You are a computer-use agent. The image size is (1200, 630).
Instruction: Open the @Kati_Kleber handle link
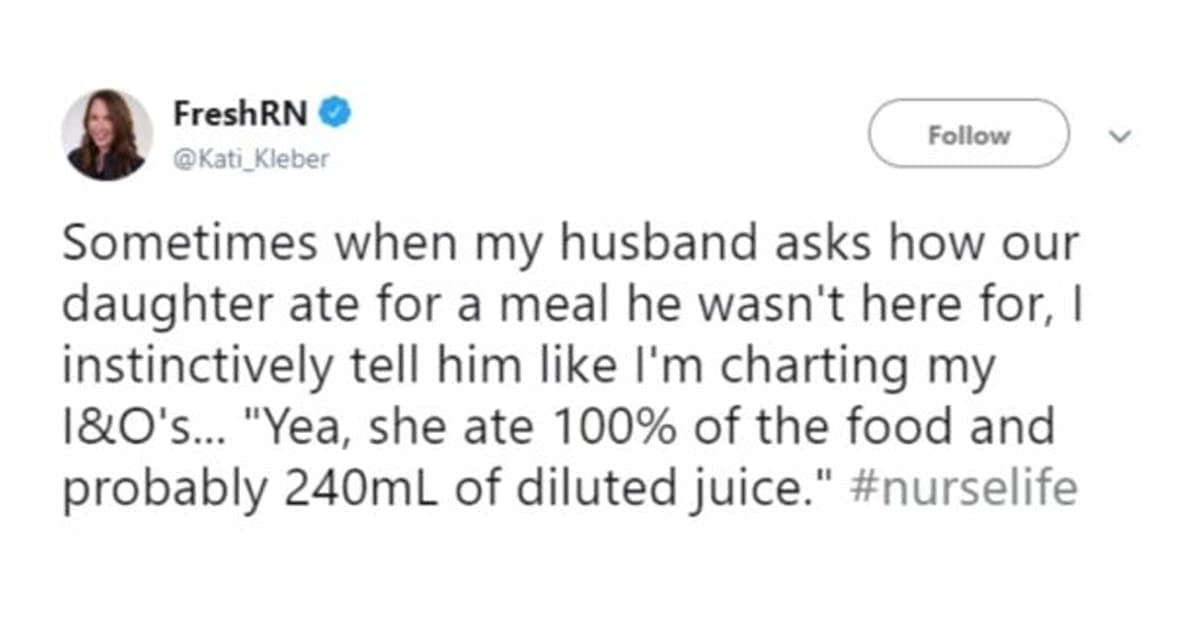[x=250, y=158]
